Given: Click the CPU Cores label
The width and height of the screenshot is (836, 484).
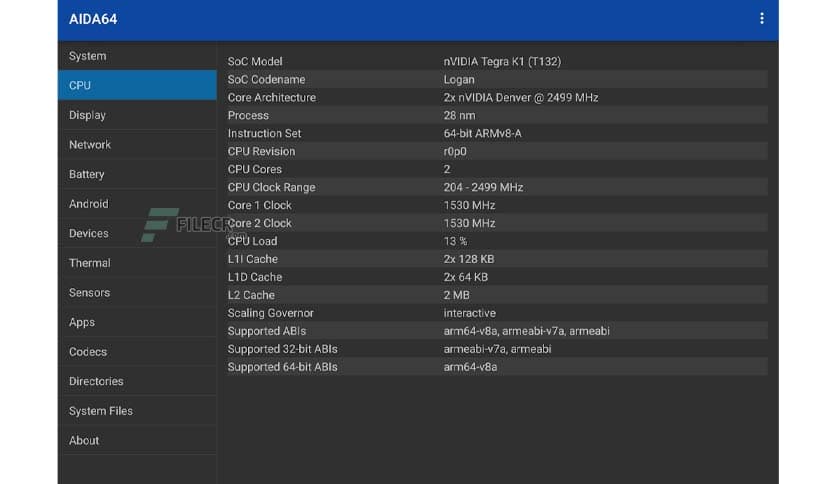Looking at the screenshot, I should (x=255, y=170).
